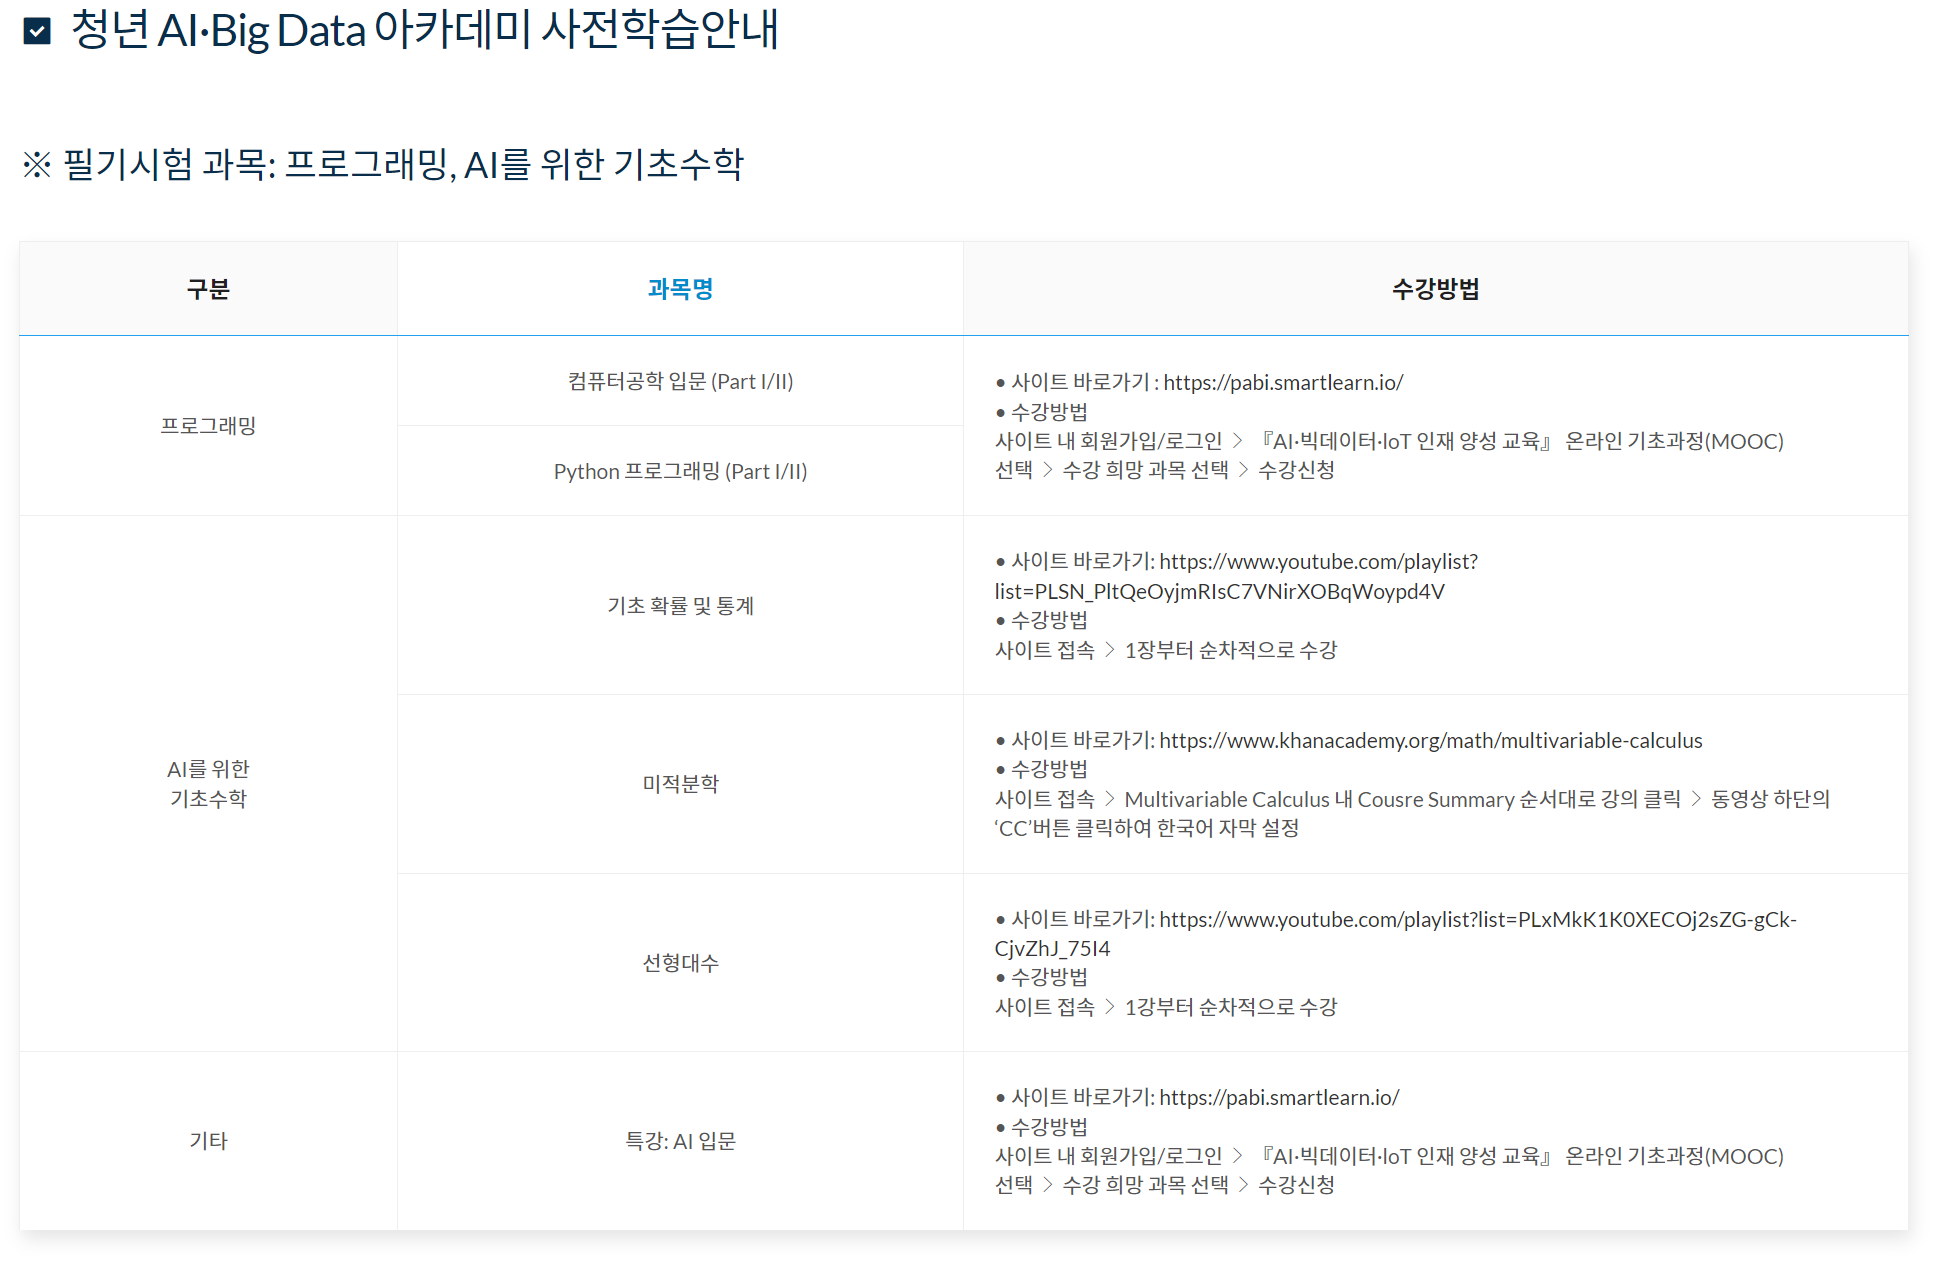Select the 미적분학 subject cell

pos(680,784)
